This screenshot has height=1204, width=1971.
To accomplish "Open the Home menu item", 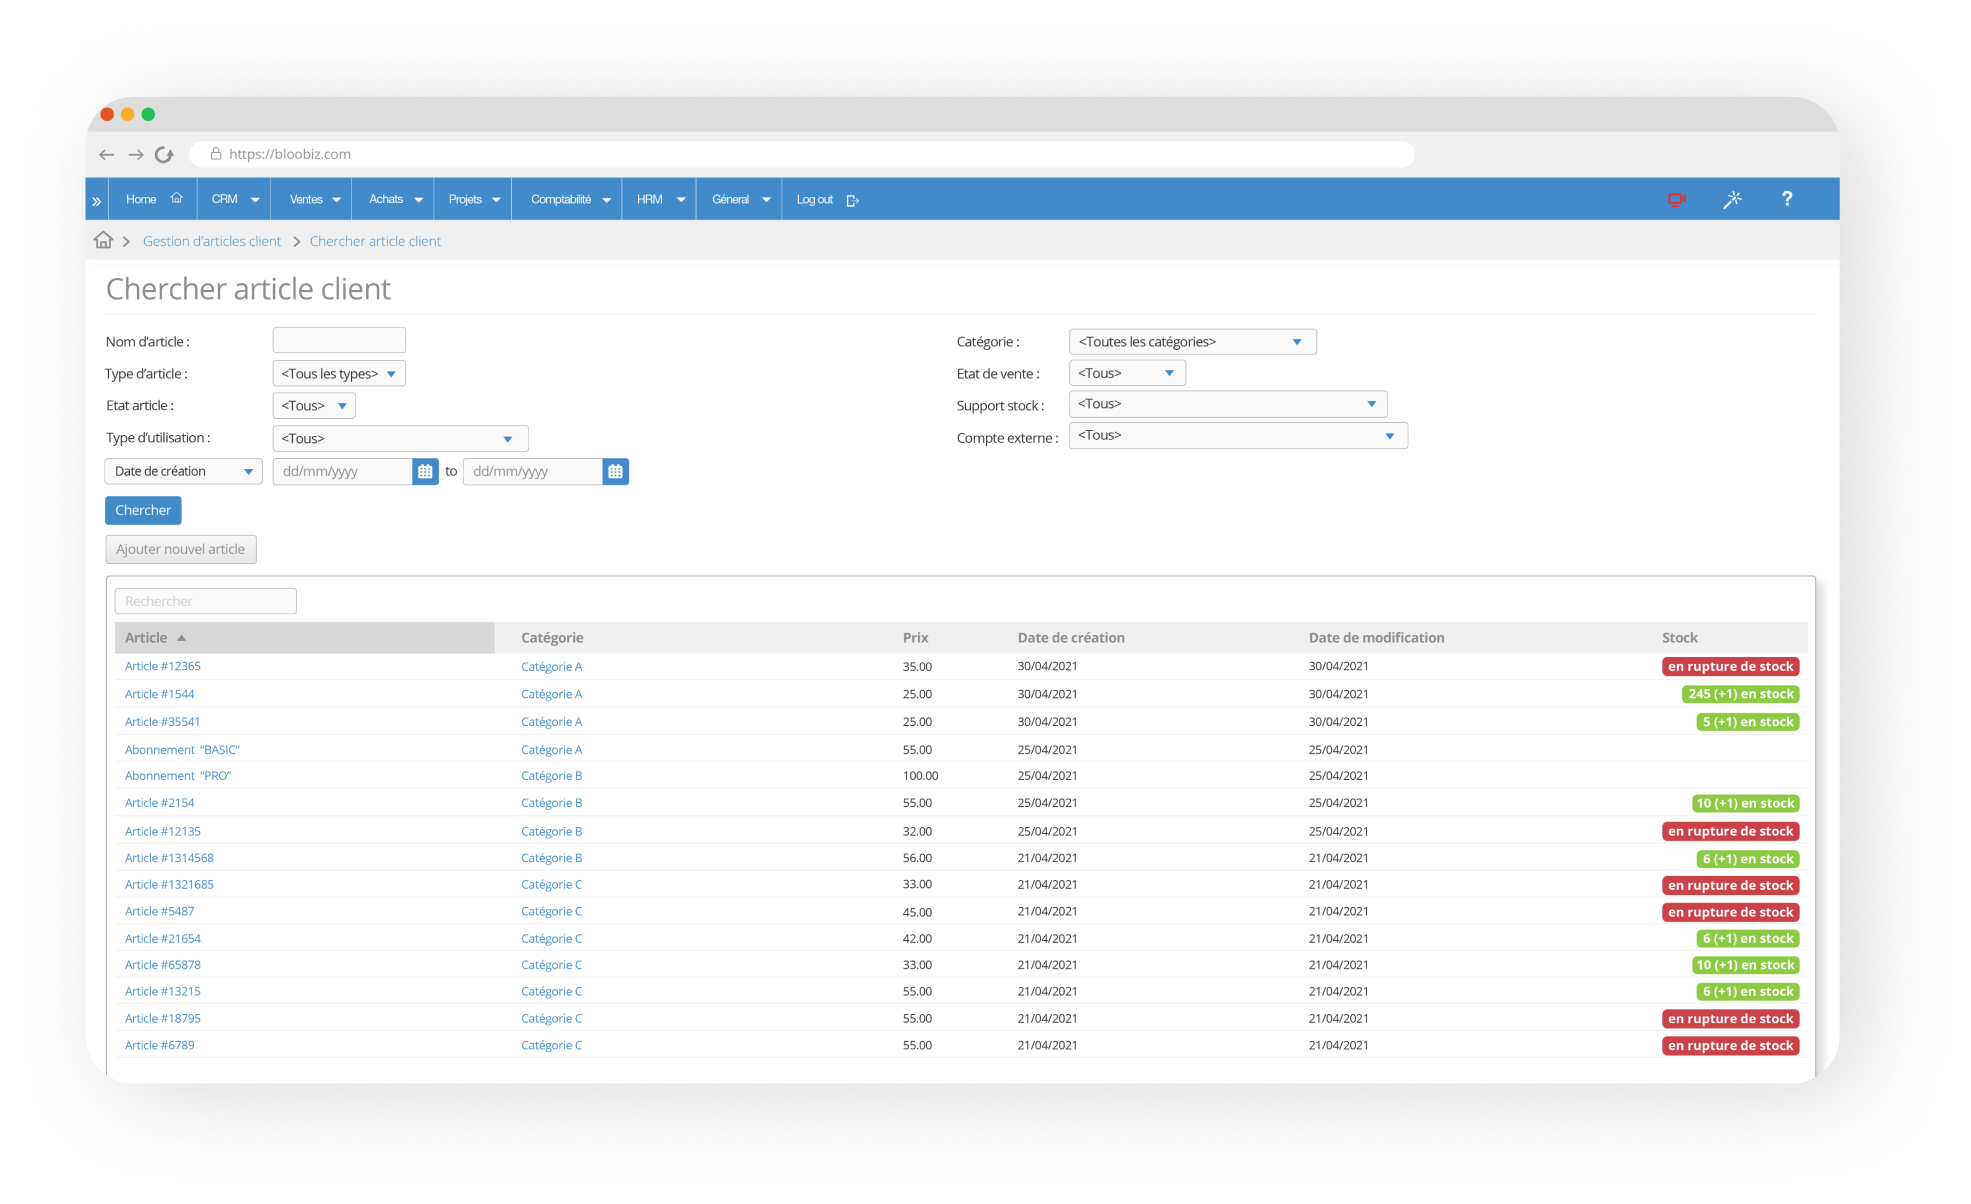I will coord(154,199).
